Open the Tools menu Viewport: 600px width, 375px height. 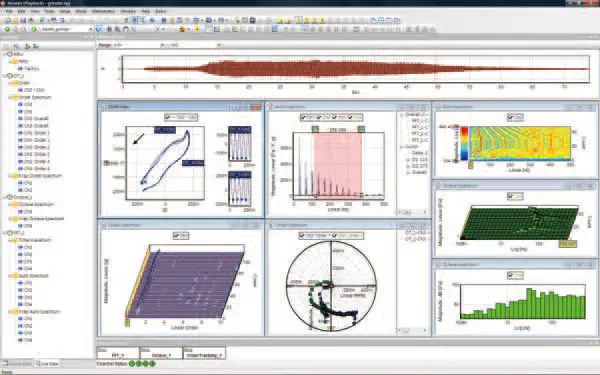49,11
